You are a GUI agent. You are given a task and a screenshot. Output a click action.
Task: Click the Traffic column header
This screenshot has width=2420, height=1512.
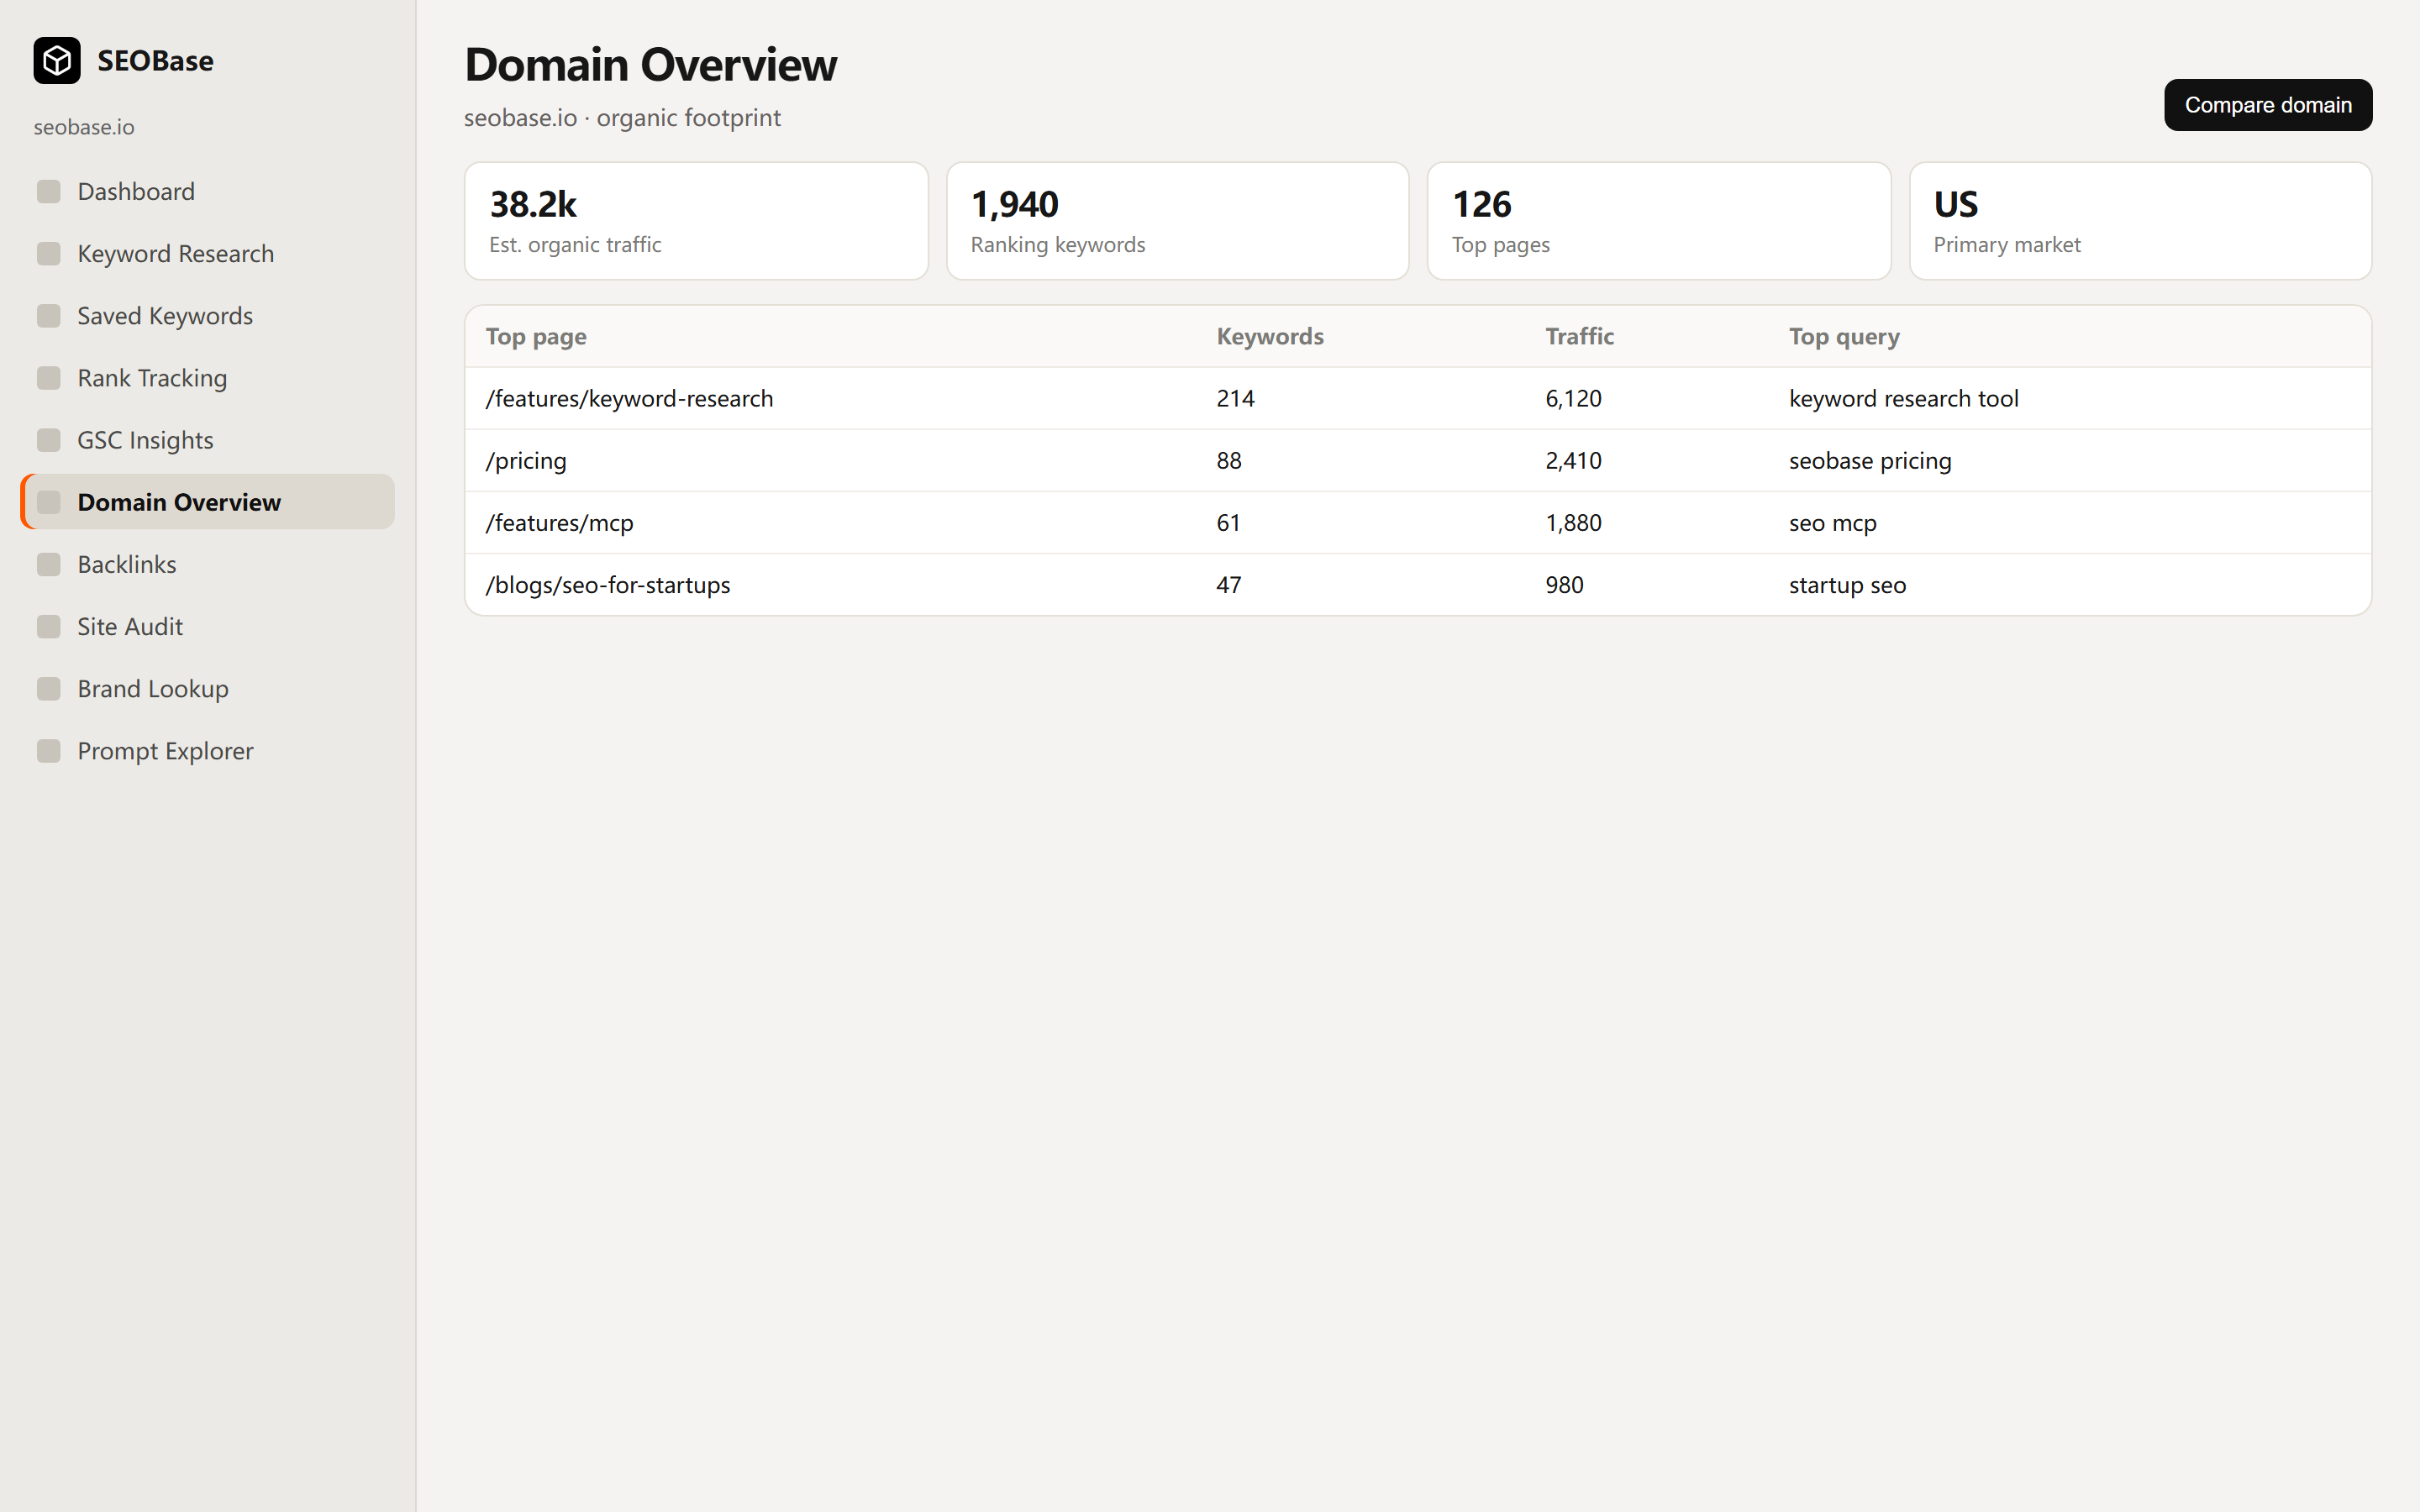coord(1579,336)
